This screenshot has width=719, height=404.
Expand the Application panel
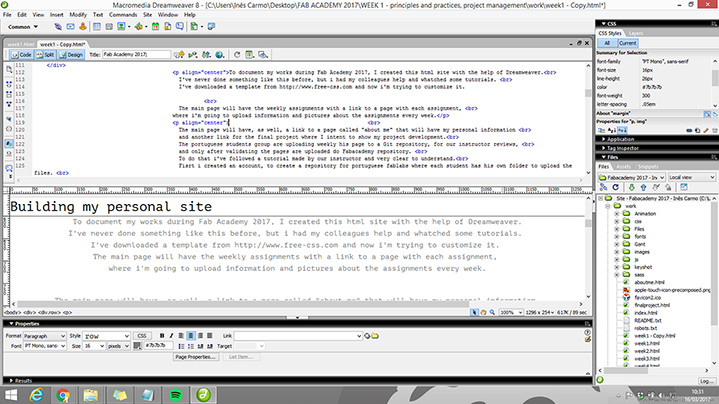coord(618,139)
